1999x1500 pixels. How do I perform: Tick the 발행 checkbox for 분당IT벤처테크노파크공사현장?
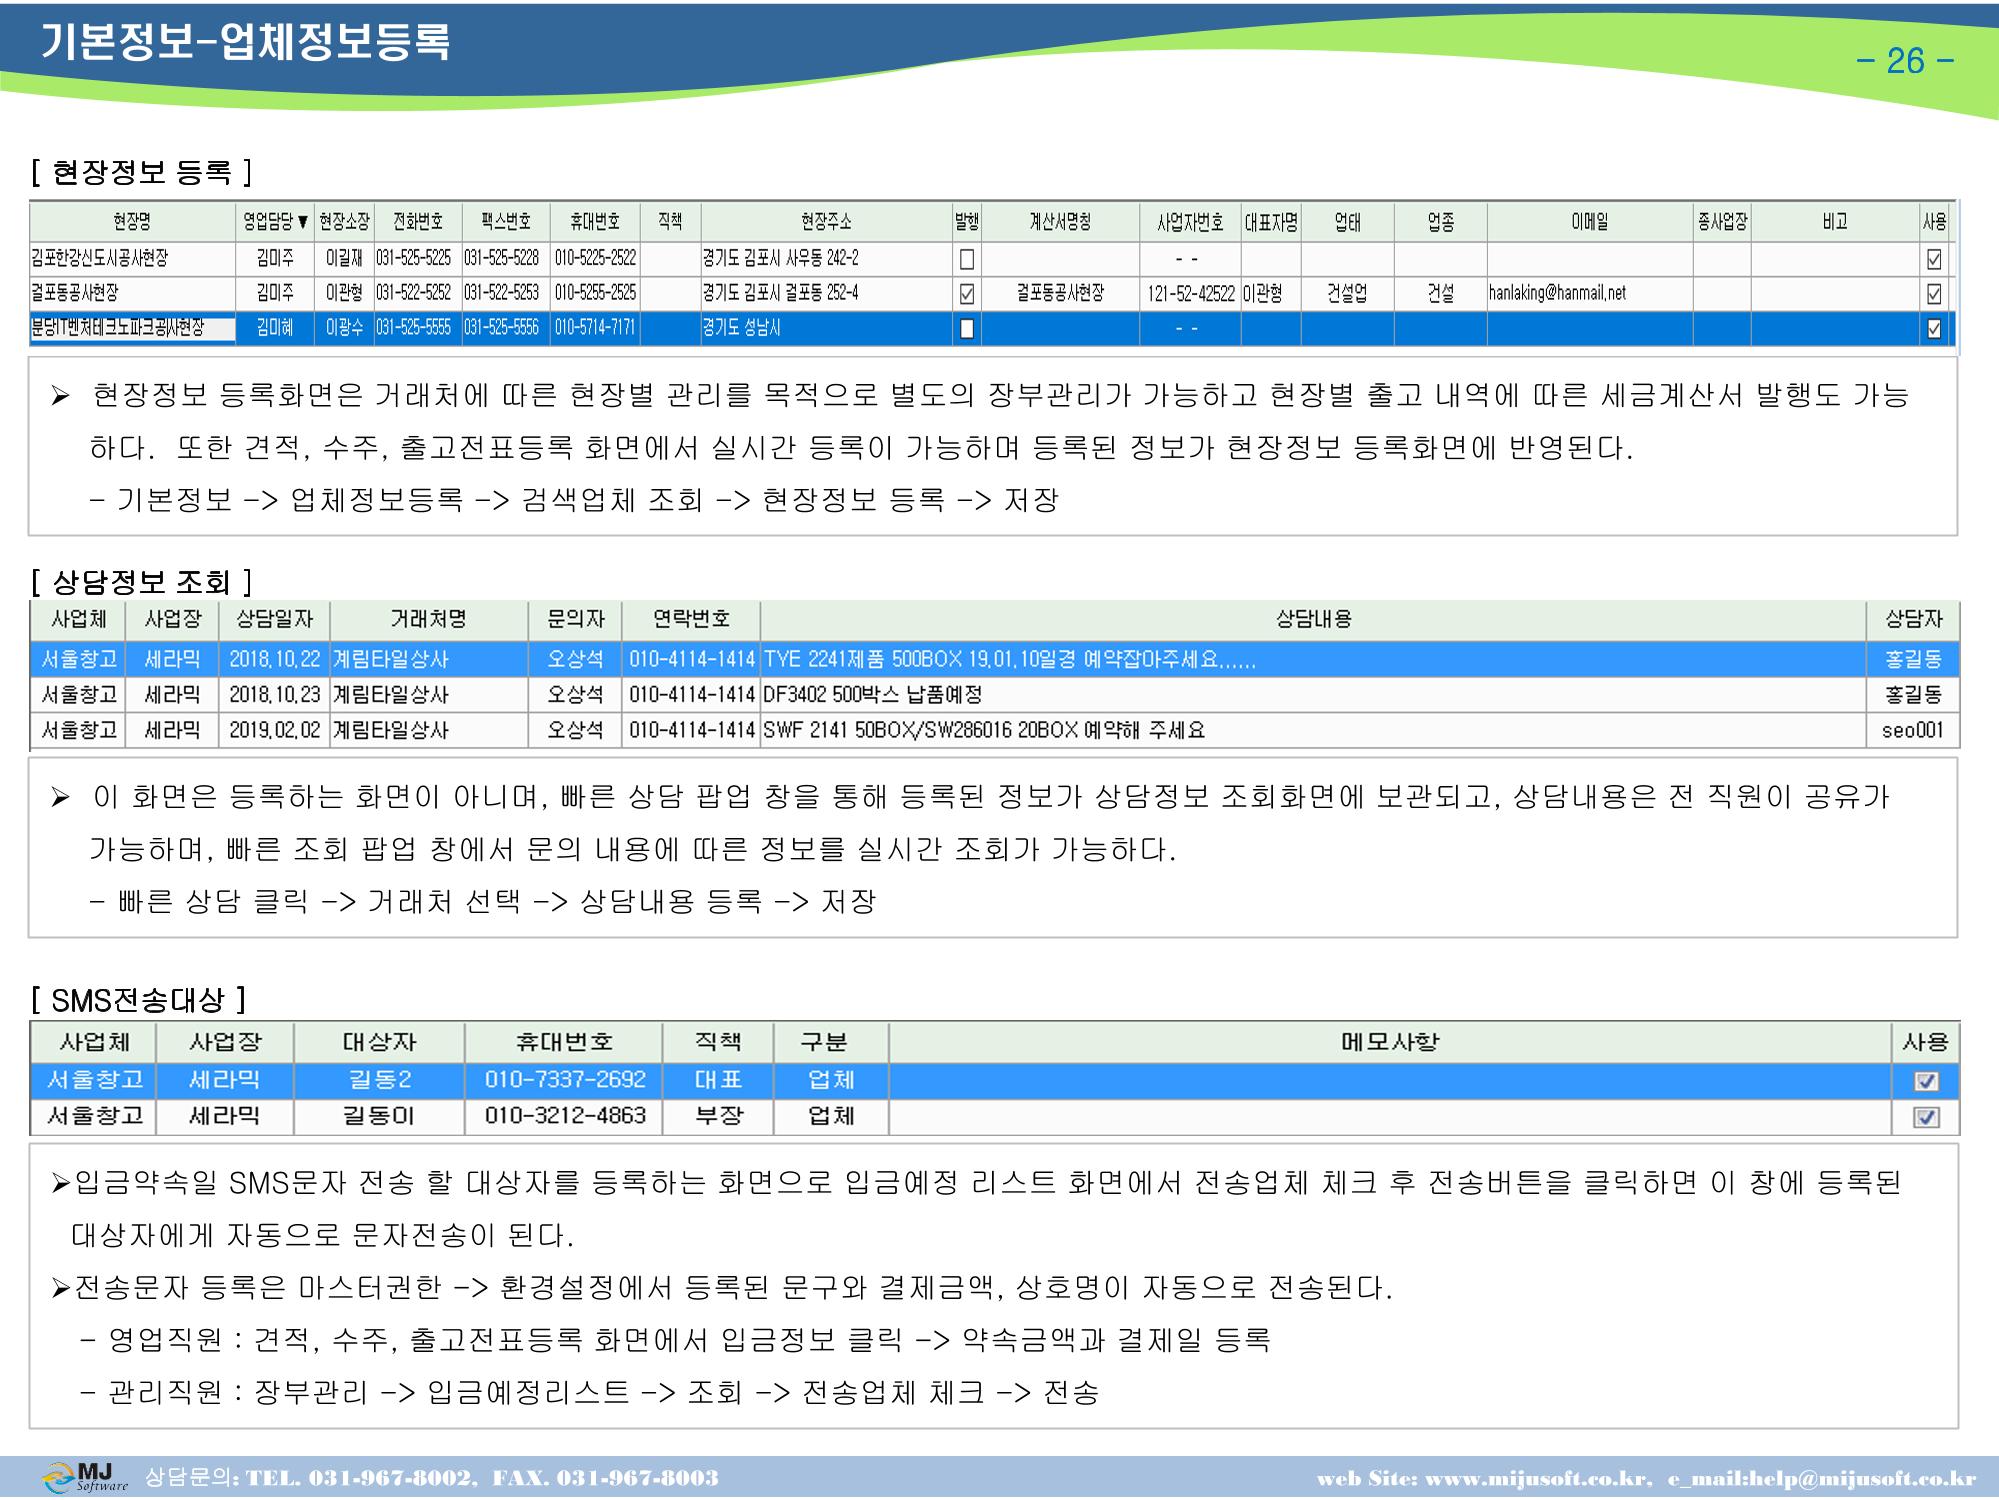tap(966, 329)
